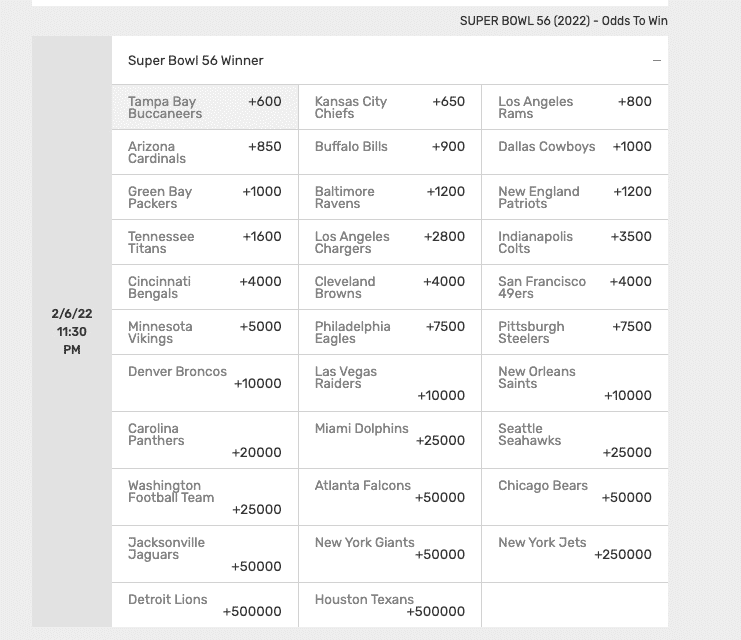Pick New England Patriots +1200 odds
The height and width of the screenshot is (640, 741).
pyautogui.click(x=575, y=197)
